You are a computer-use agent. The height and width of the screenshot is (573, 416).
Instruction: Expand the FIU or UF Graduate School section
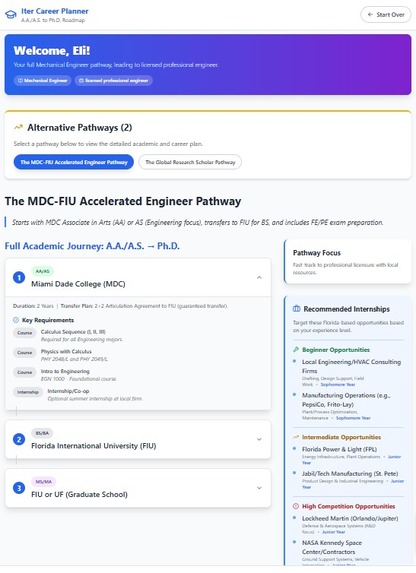point(259,488)
